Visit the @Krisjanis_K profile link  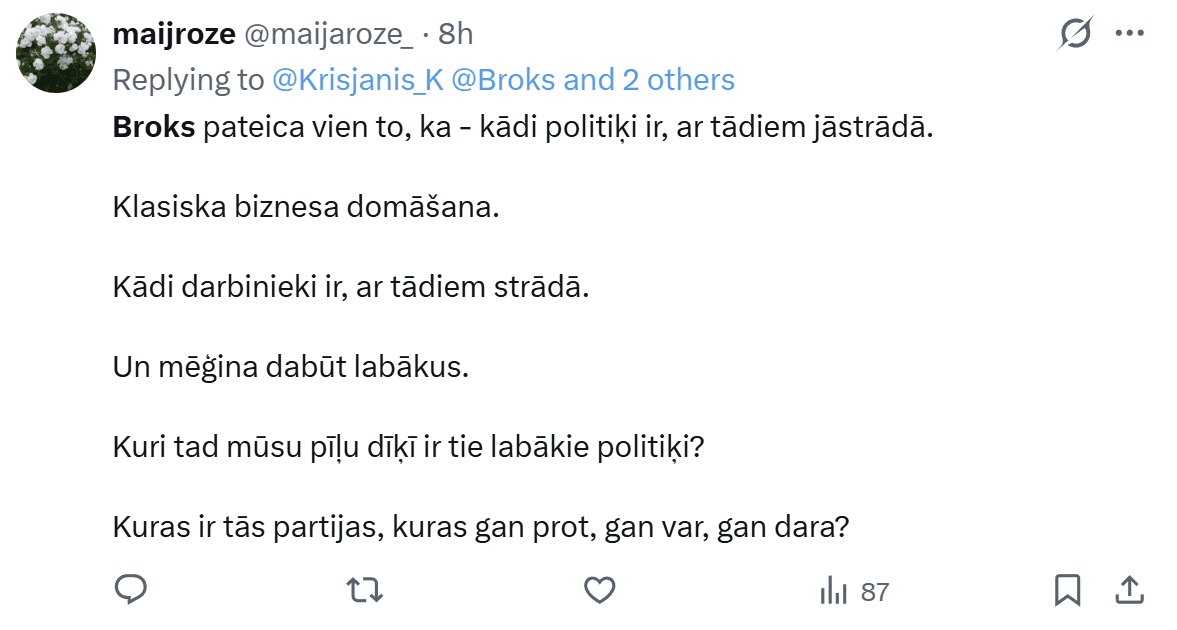coord(357,80)
